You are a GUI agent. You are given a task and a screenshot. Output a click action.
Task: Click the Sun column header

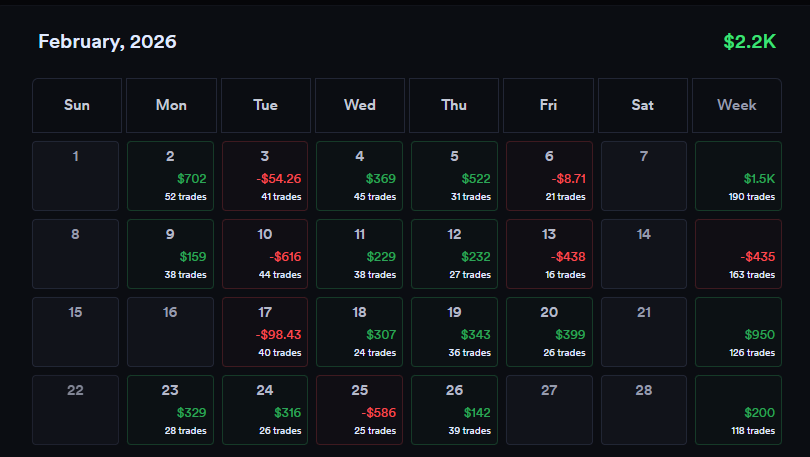[77, 105]
